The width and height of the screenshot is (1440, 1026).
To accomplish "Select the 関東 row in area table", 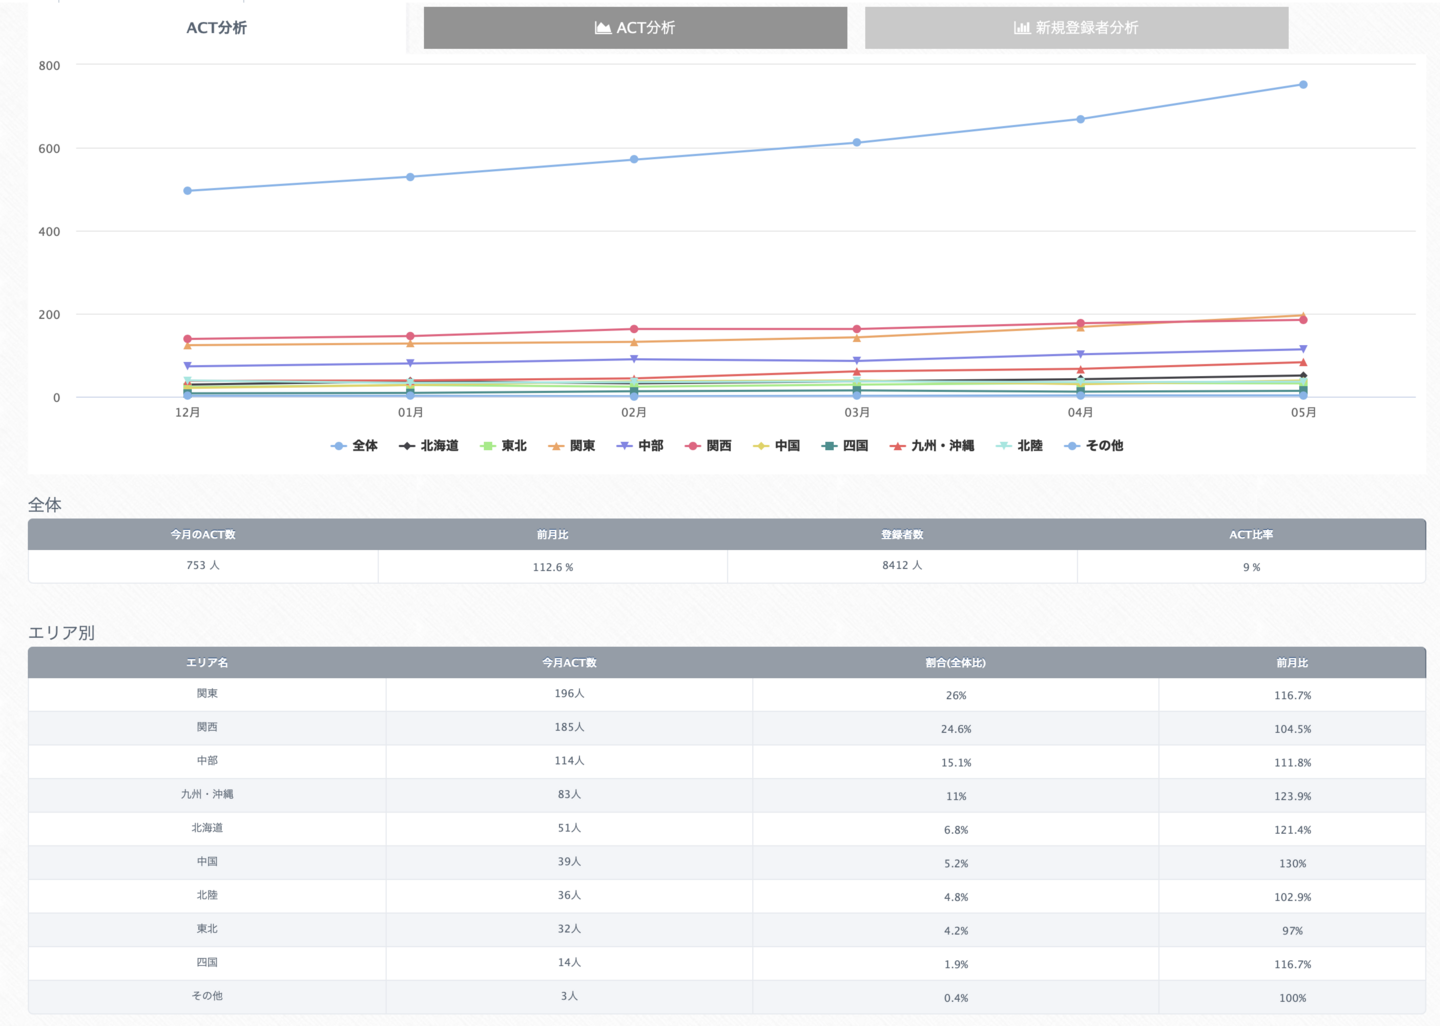I will [207, 694].
